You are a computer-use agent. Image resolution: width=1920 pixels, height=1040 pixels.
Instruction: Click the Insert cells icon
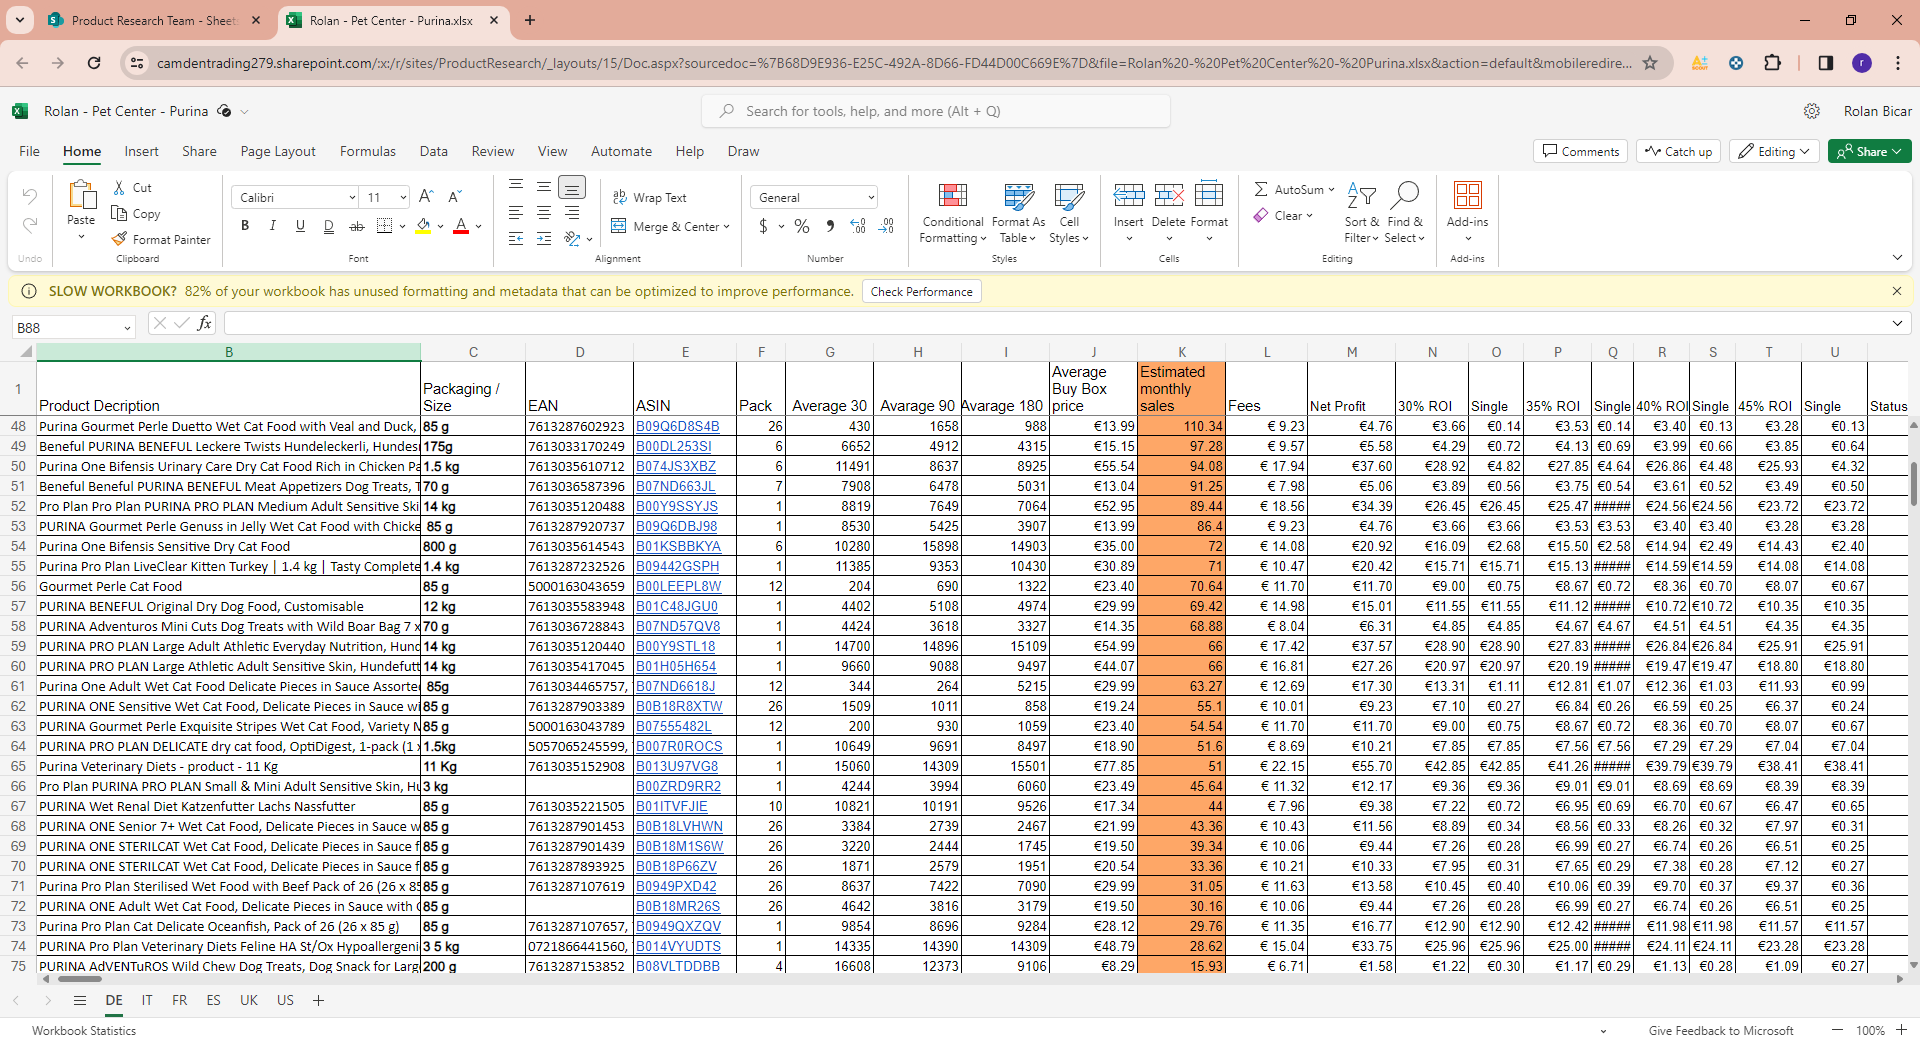point(1129,194)
